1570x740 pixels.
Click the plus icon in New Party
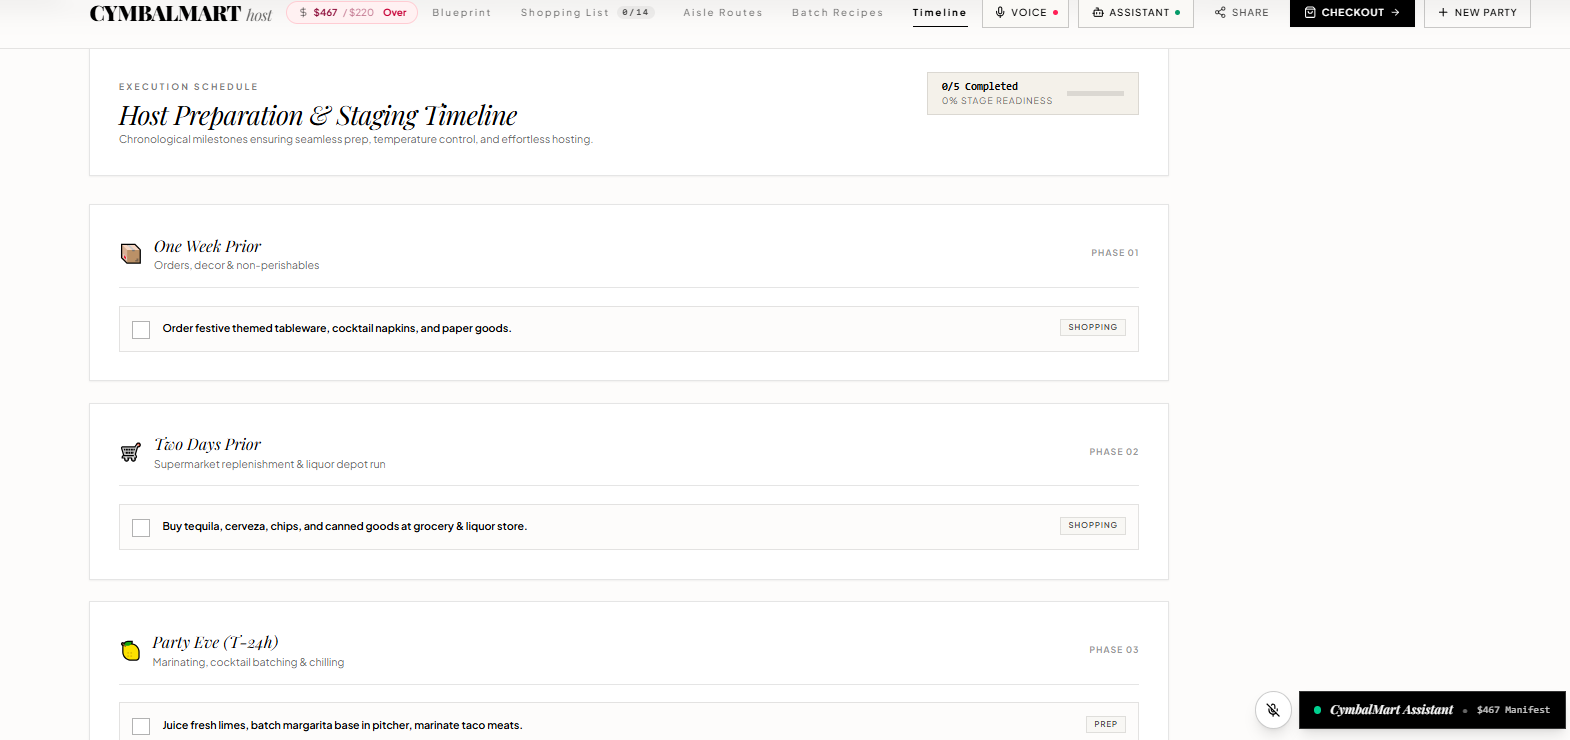point(1443,13)
